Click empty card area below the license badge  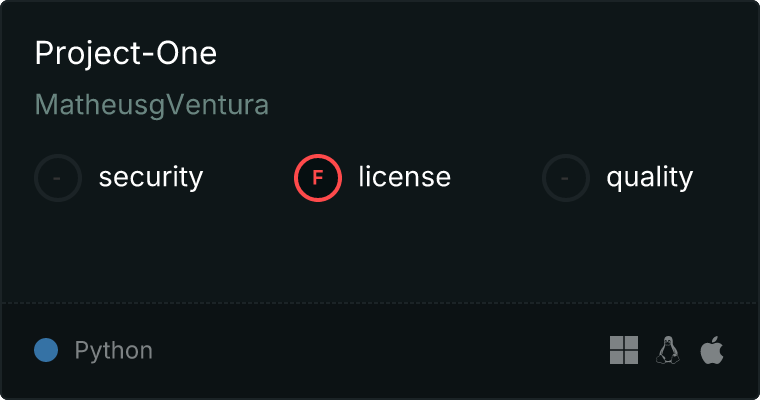tap(318, 247)
